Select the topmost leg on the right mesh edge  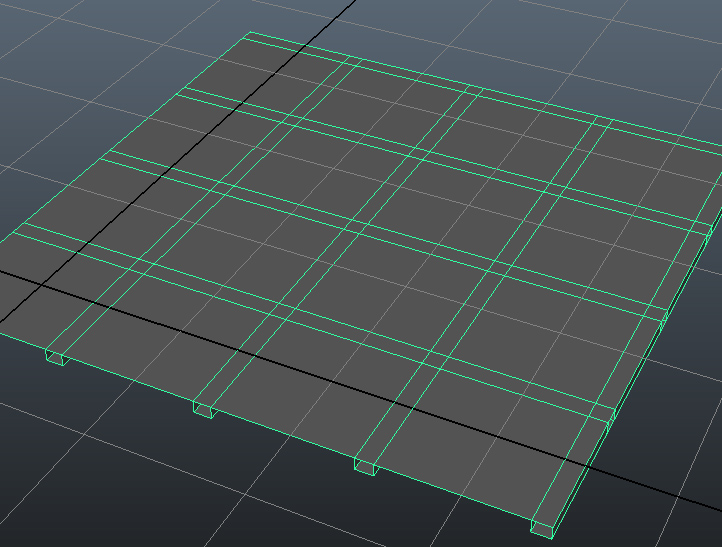pos(710,232)
